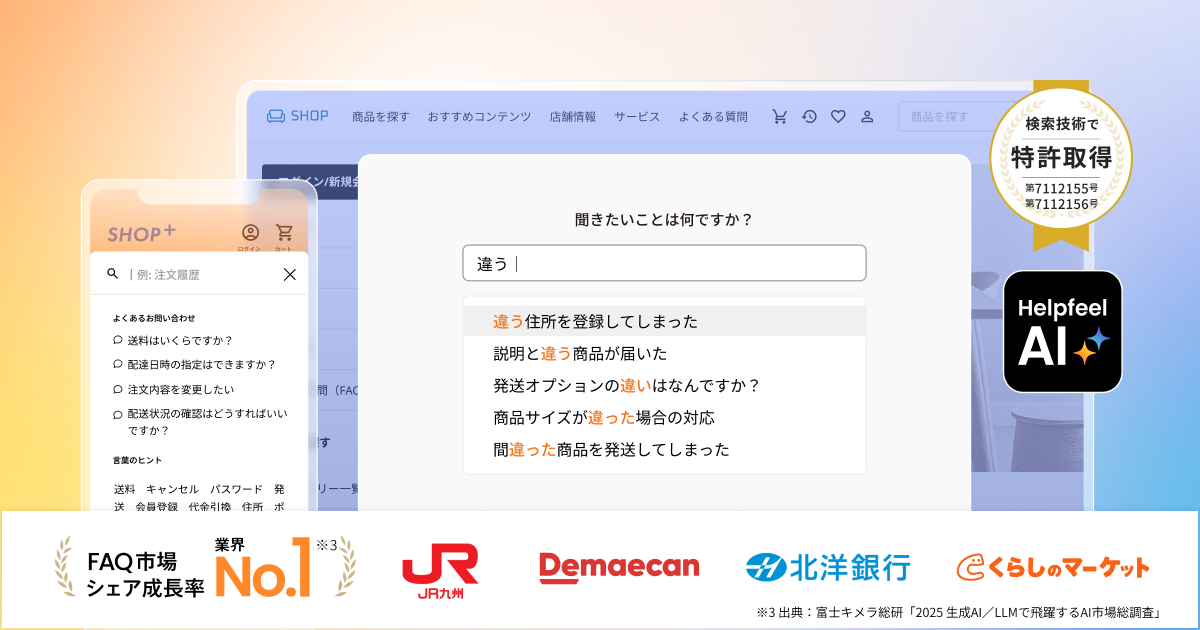The width and height of the screenshot is (1200, 630).
Task: Click the desktop search box containing 違う
Action: [664, 262]
